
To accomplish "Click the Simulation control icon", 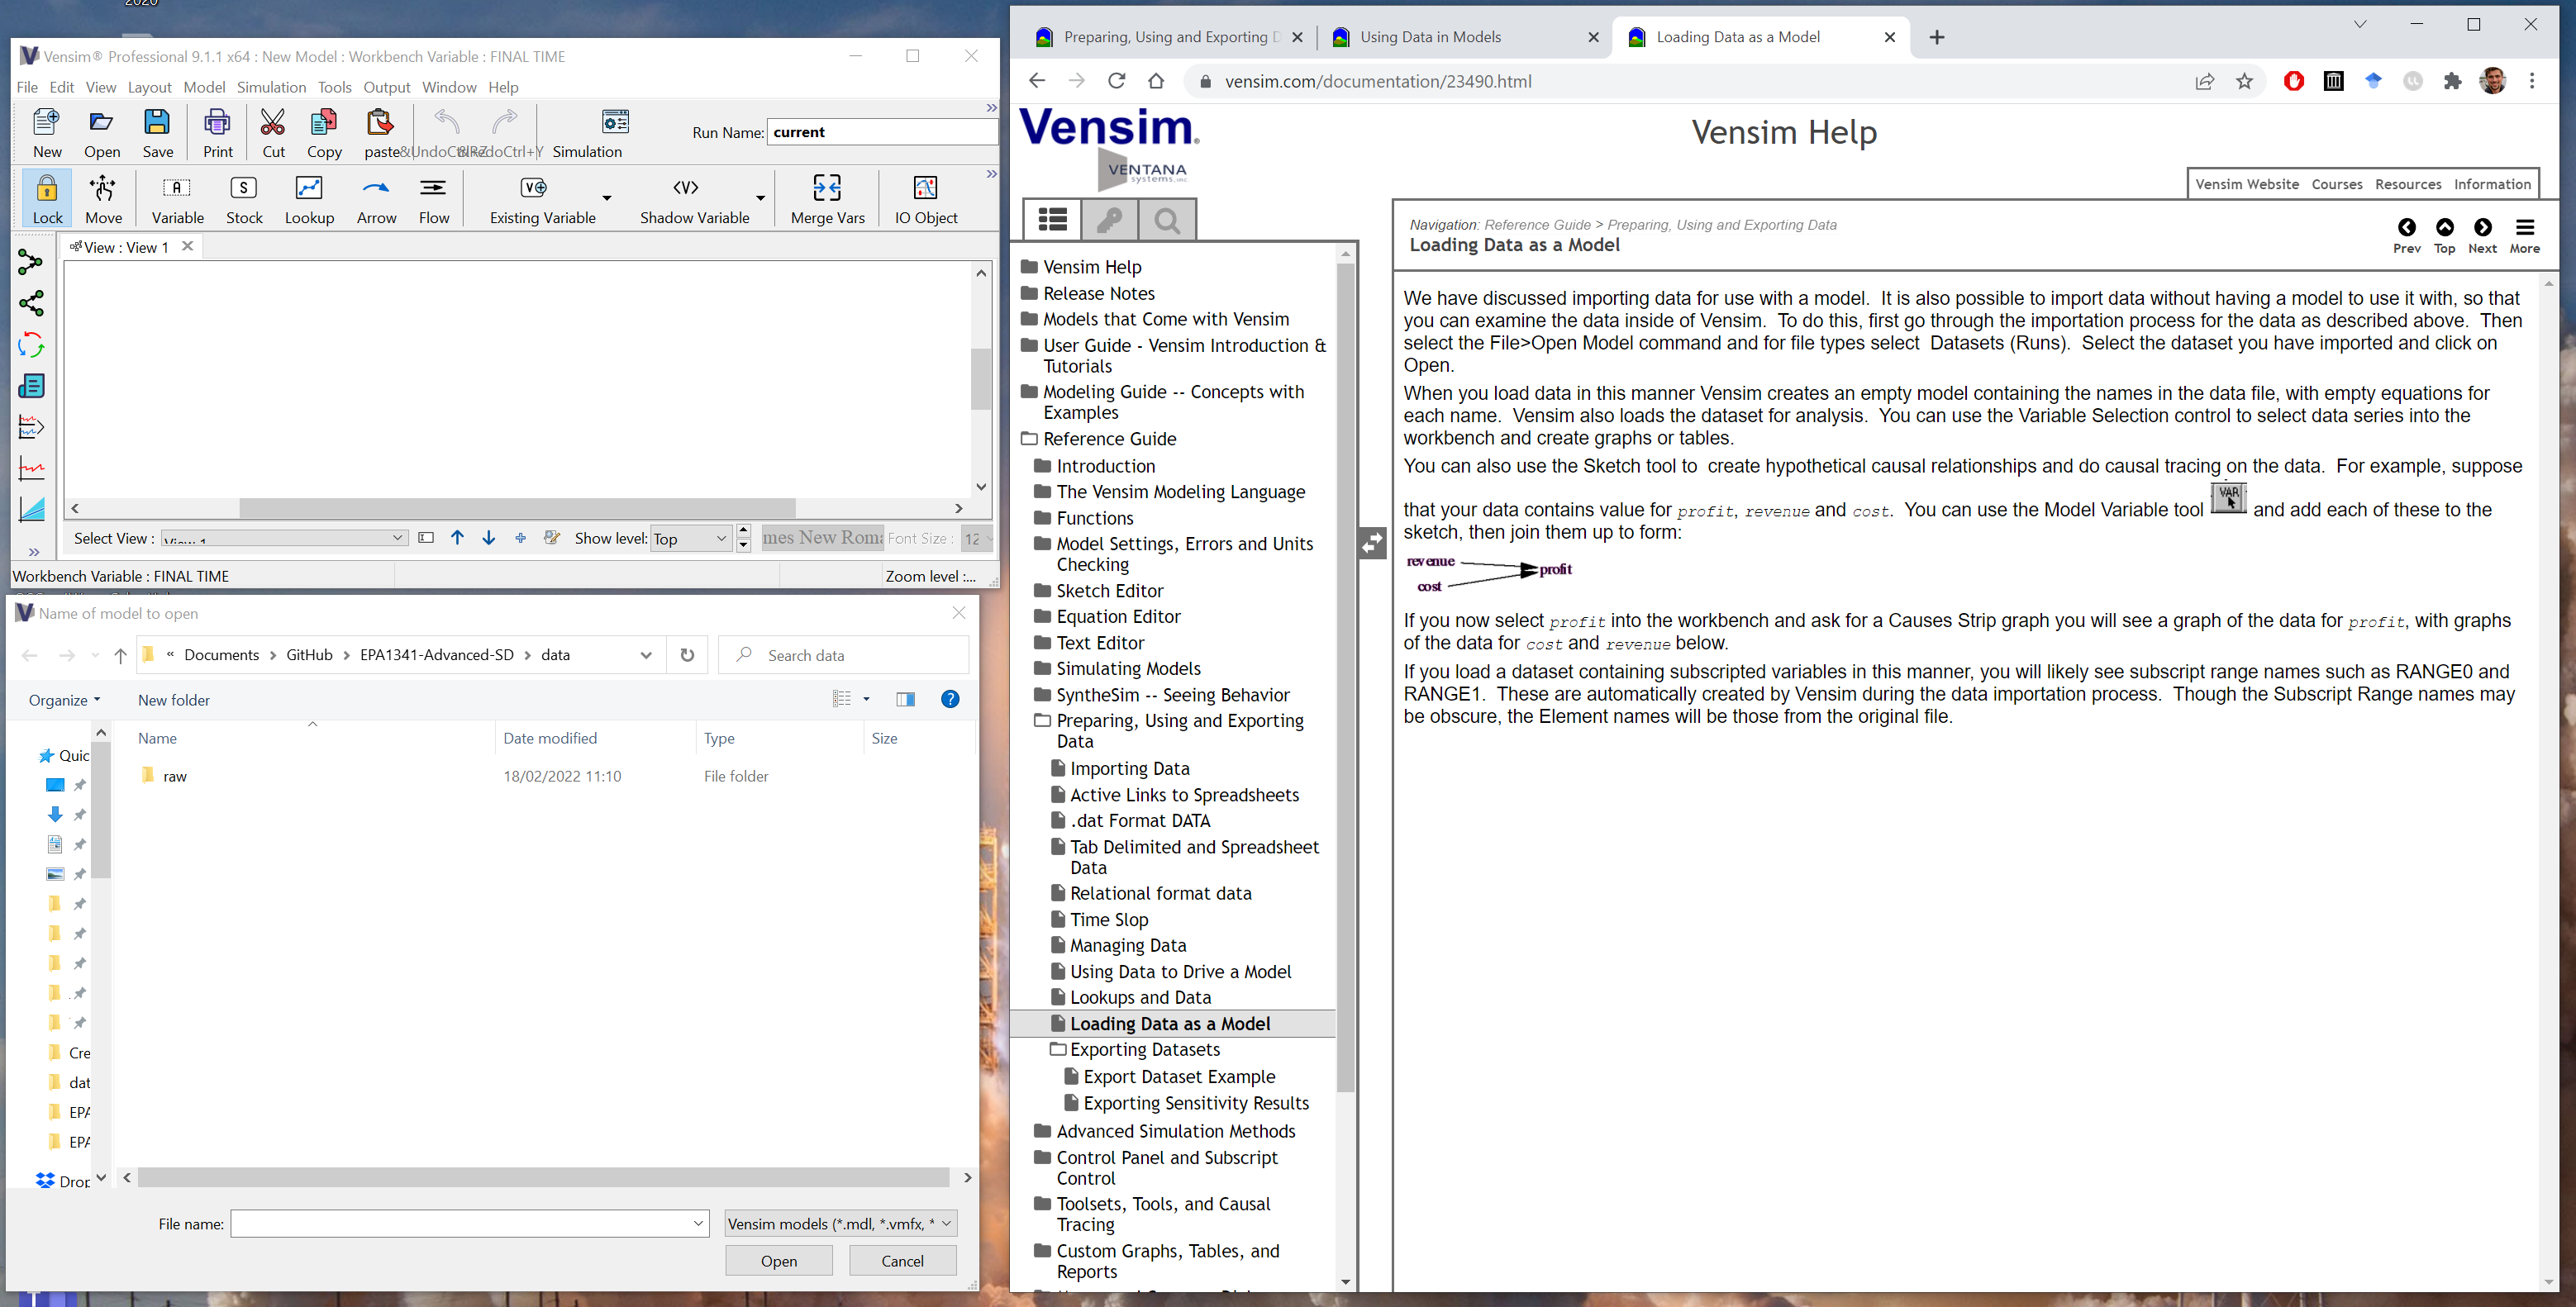I will point(587,132).
